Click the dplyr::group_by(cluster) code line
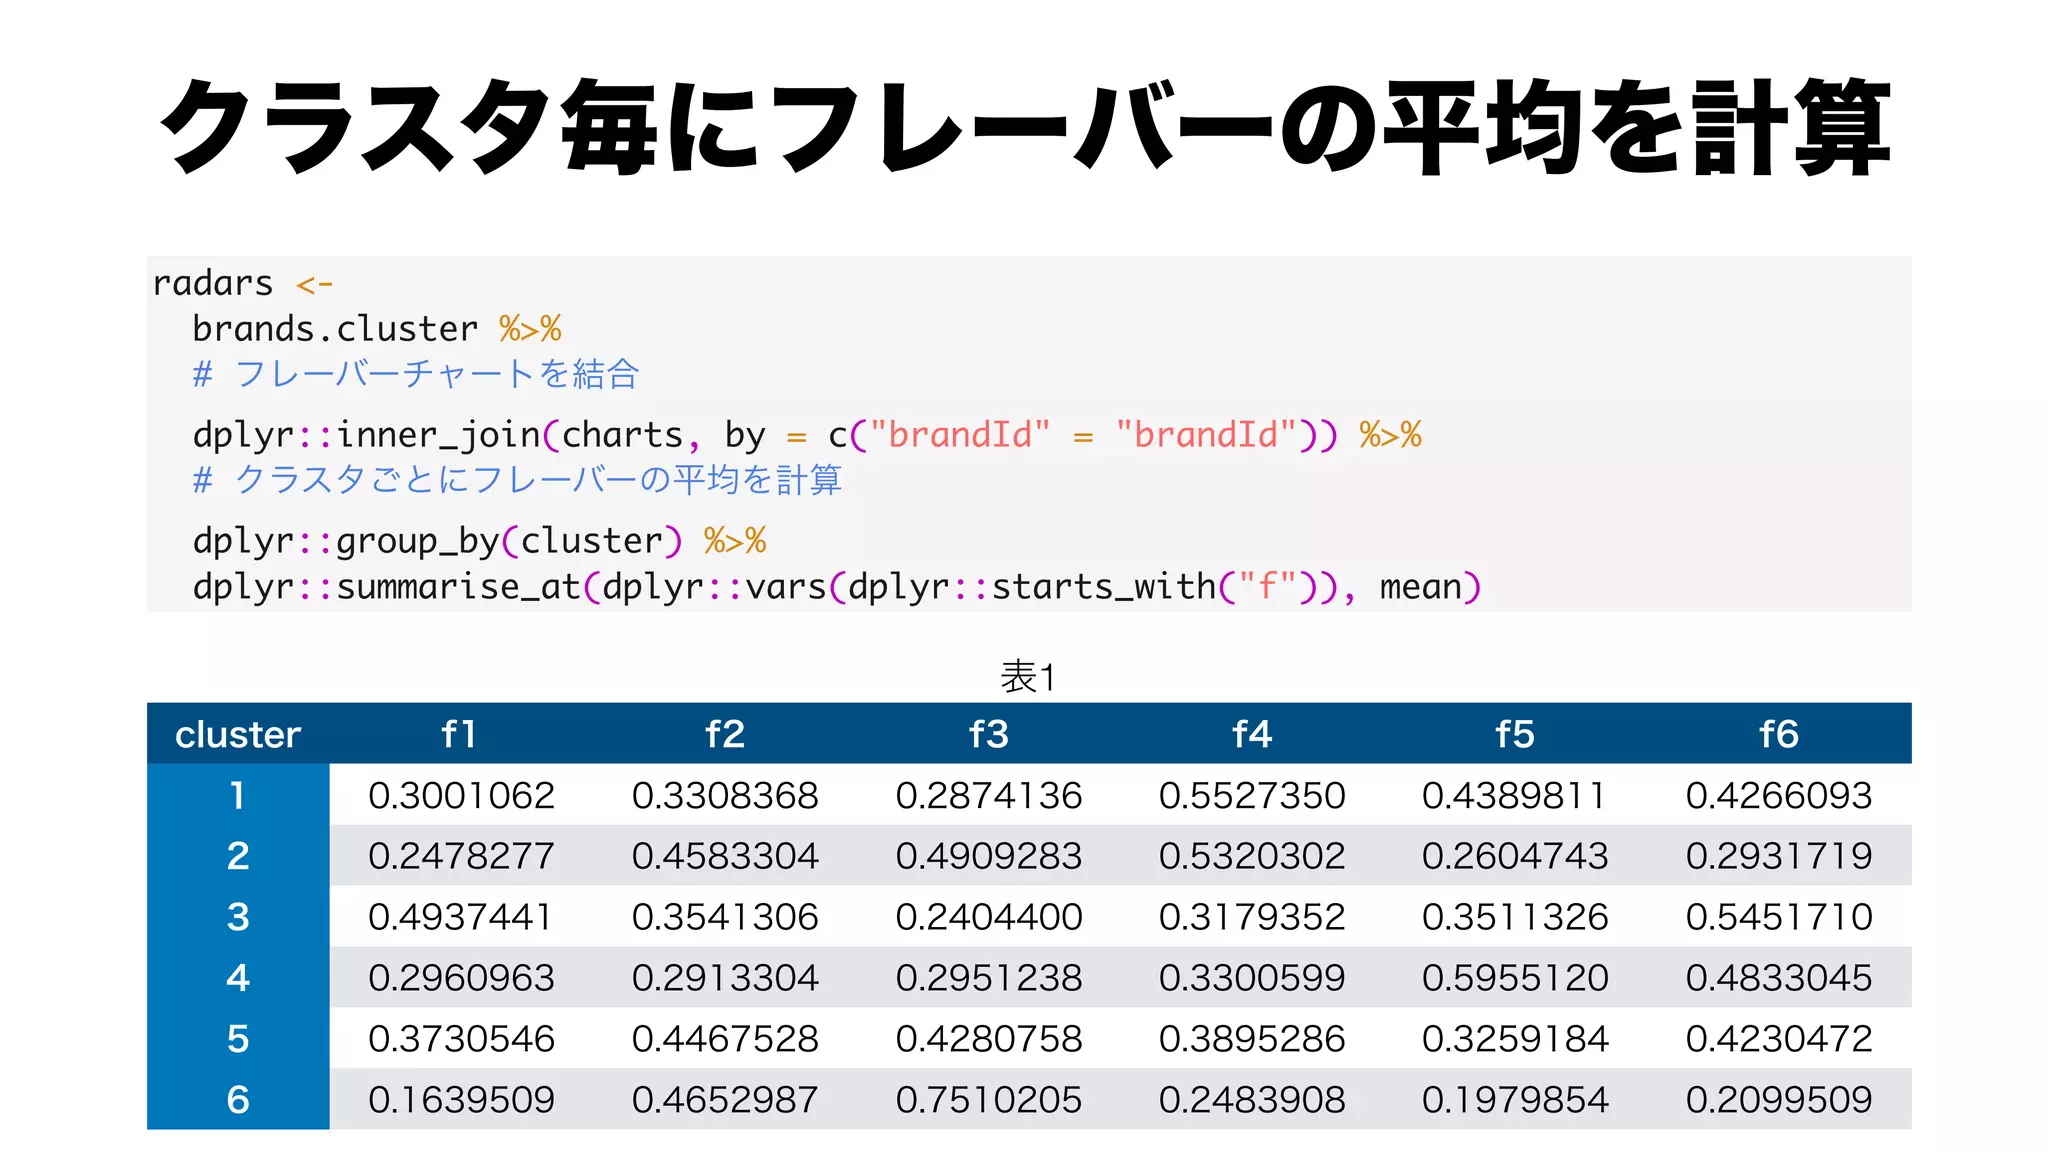The height and width of the screenshot is (1152, 2048). 480,541
